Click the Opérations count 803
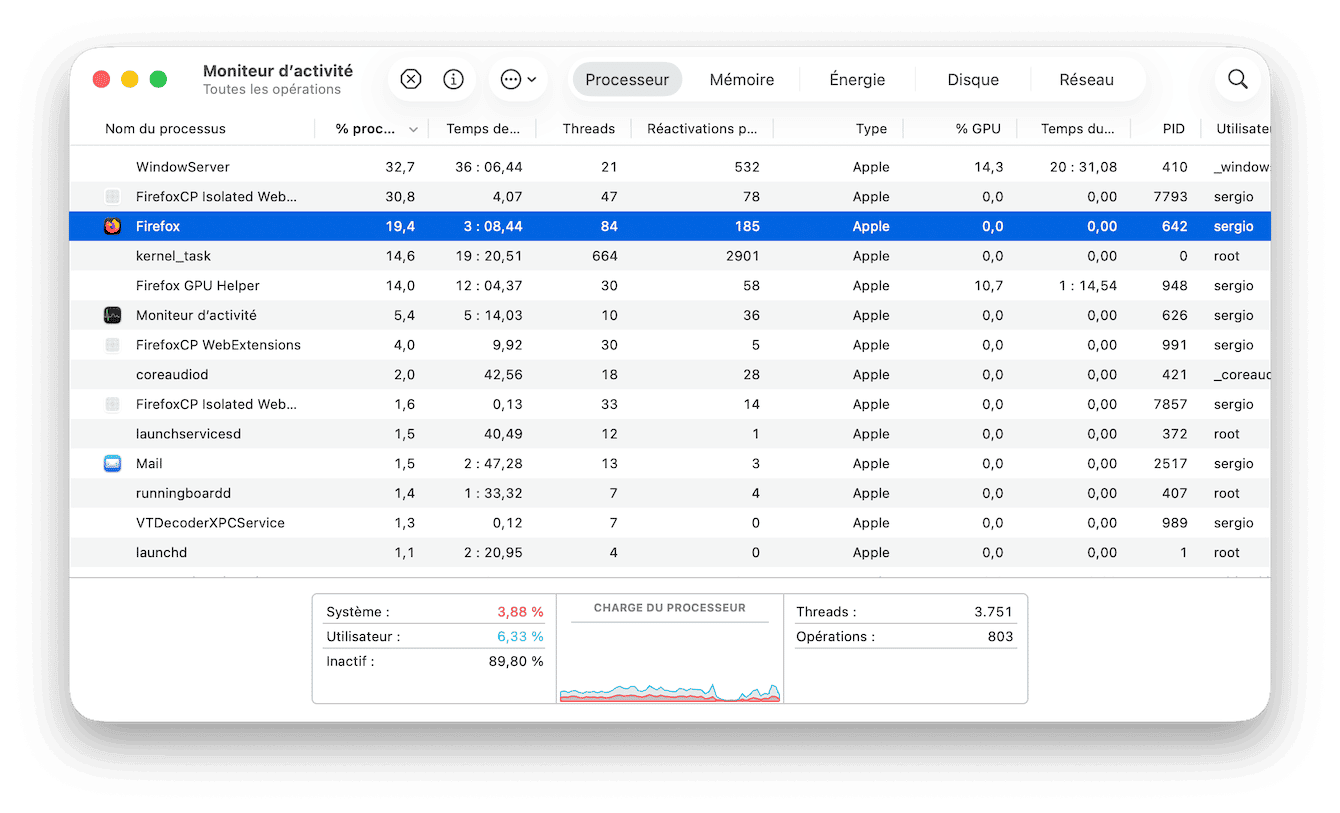This screenshot has height=813, width=1340. click(x=1000, y=636)
